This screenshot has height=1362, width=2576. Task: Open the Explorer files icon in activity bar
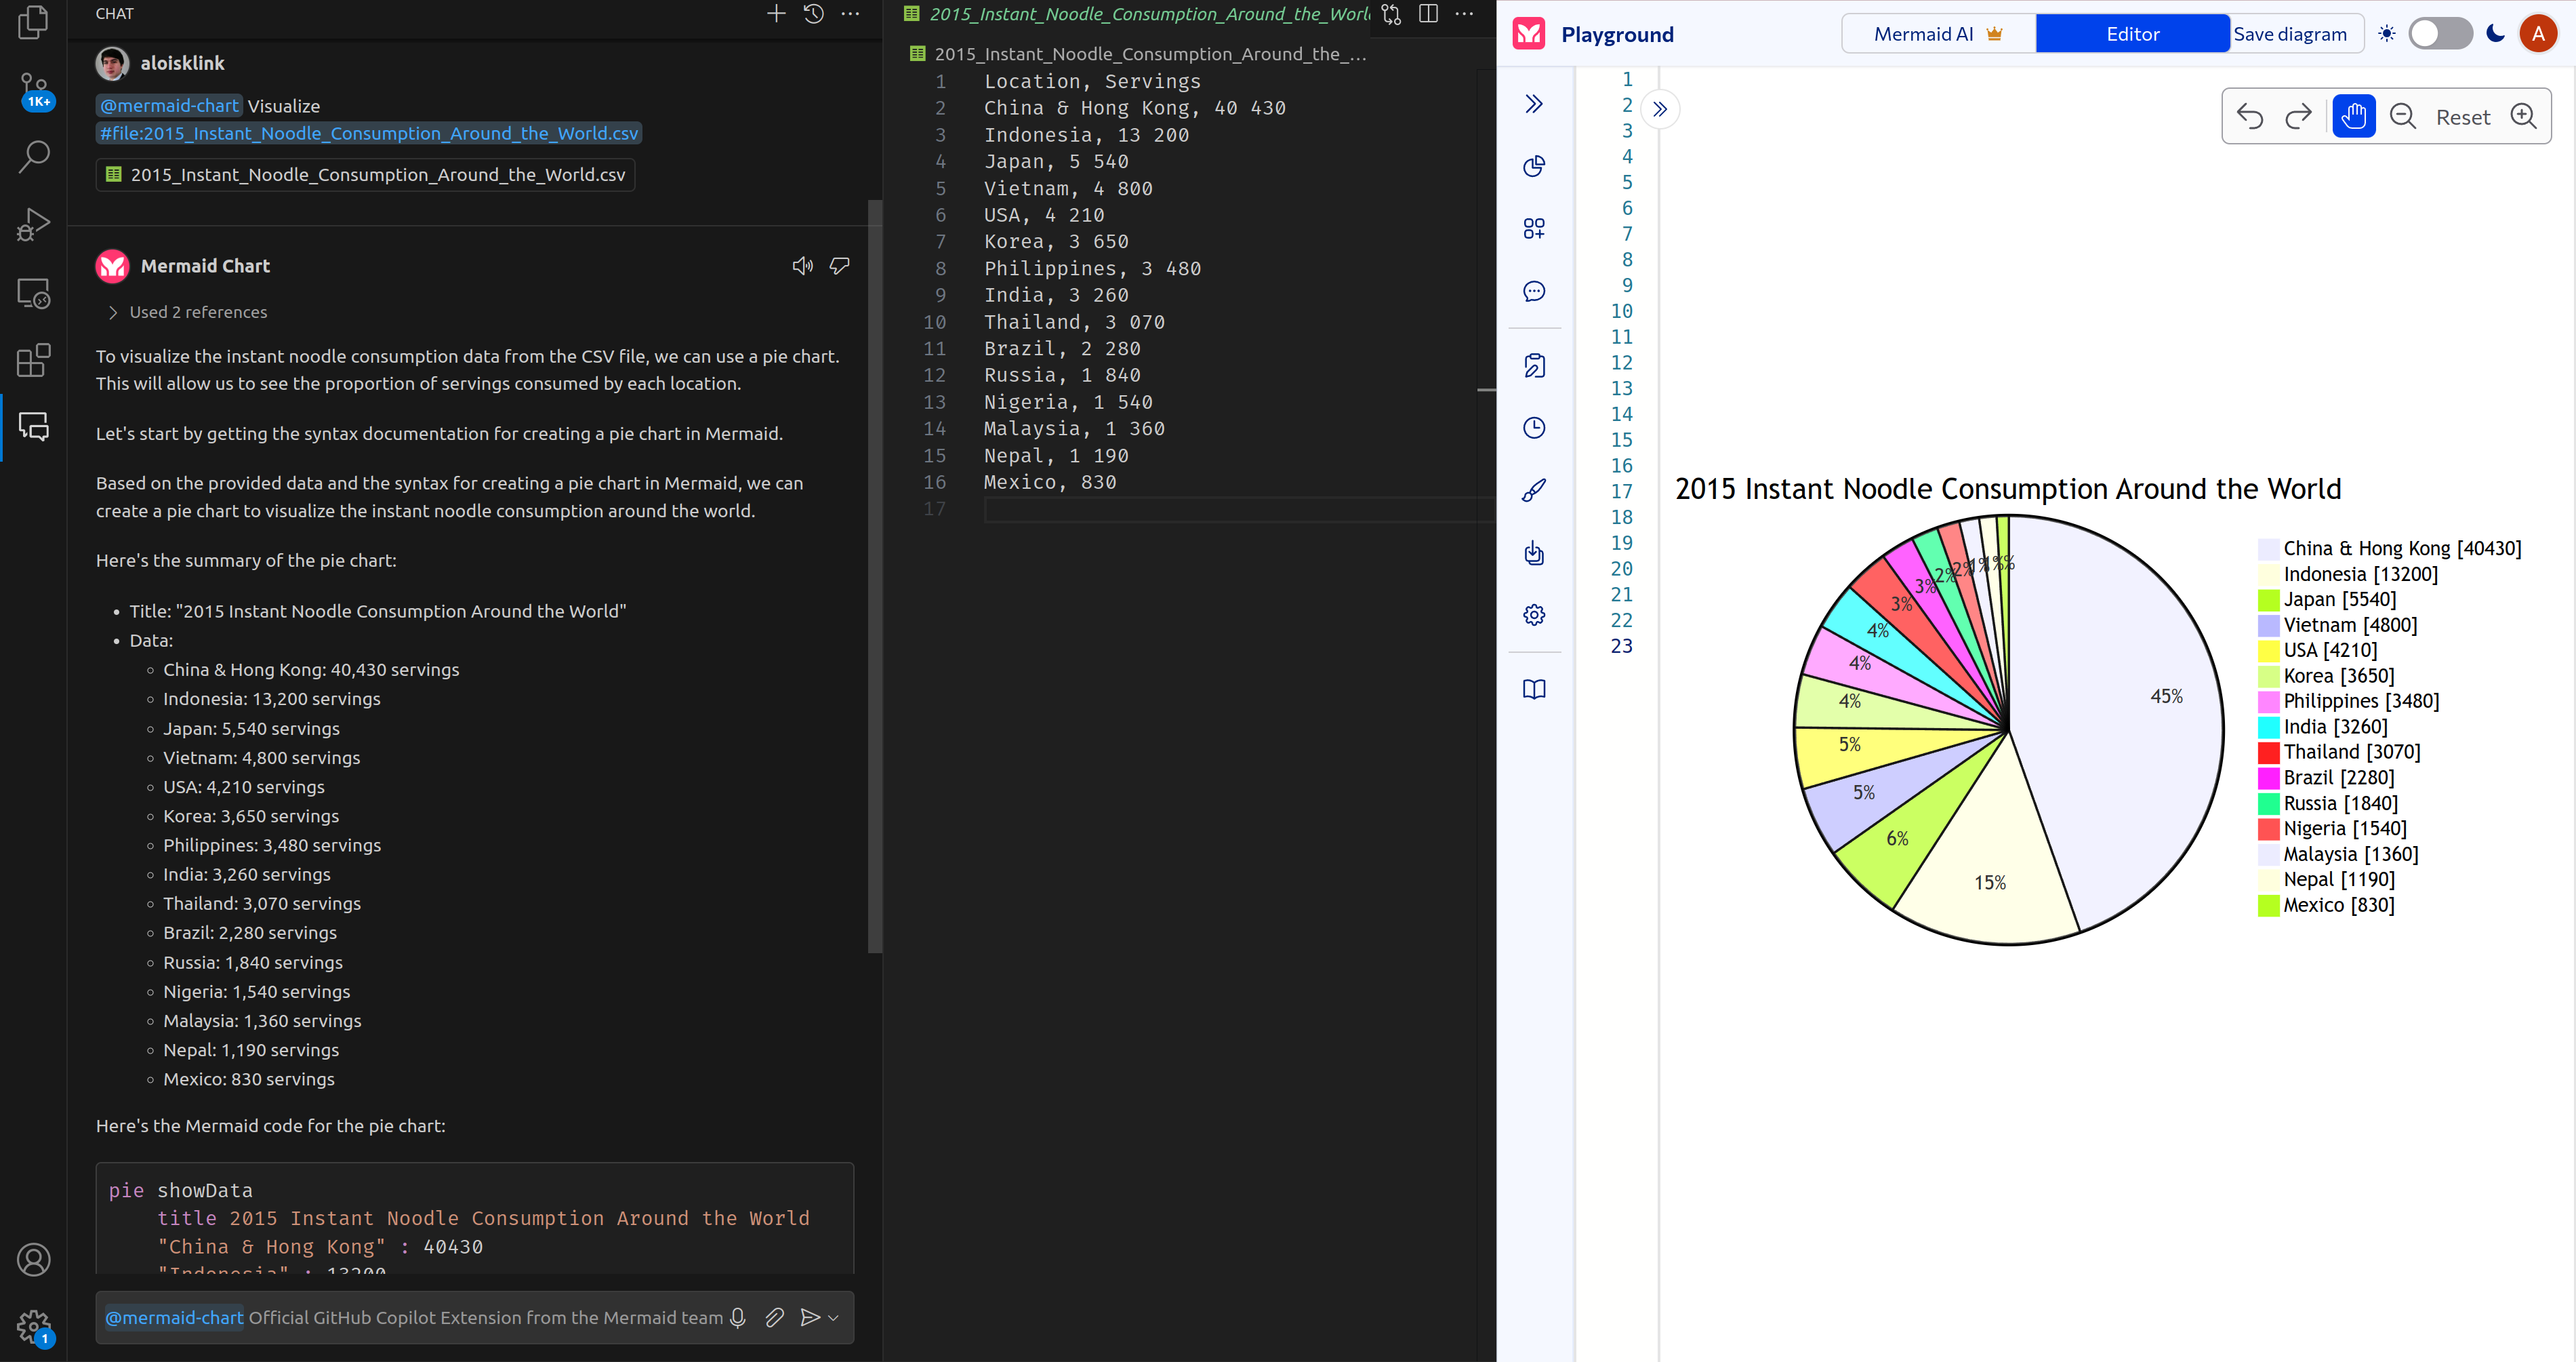[33, 22]
